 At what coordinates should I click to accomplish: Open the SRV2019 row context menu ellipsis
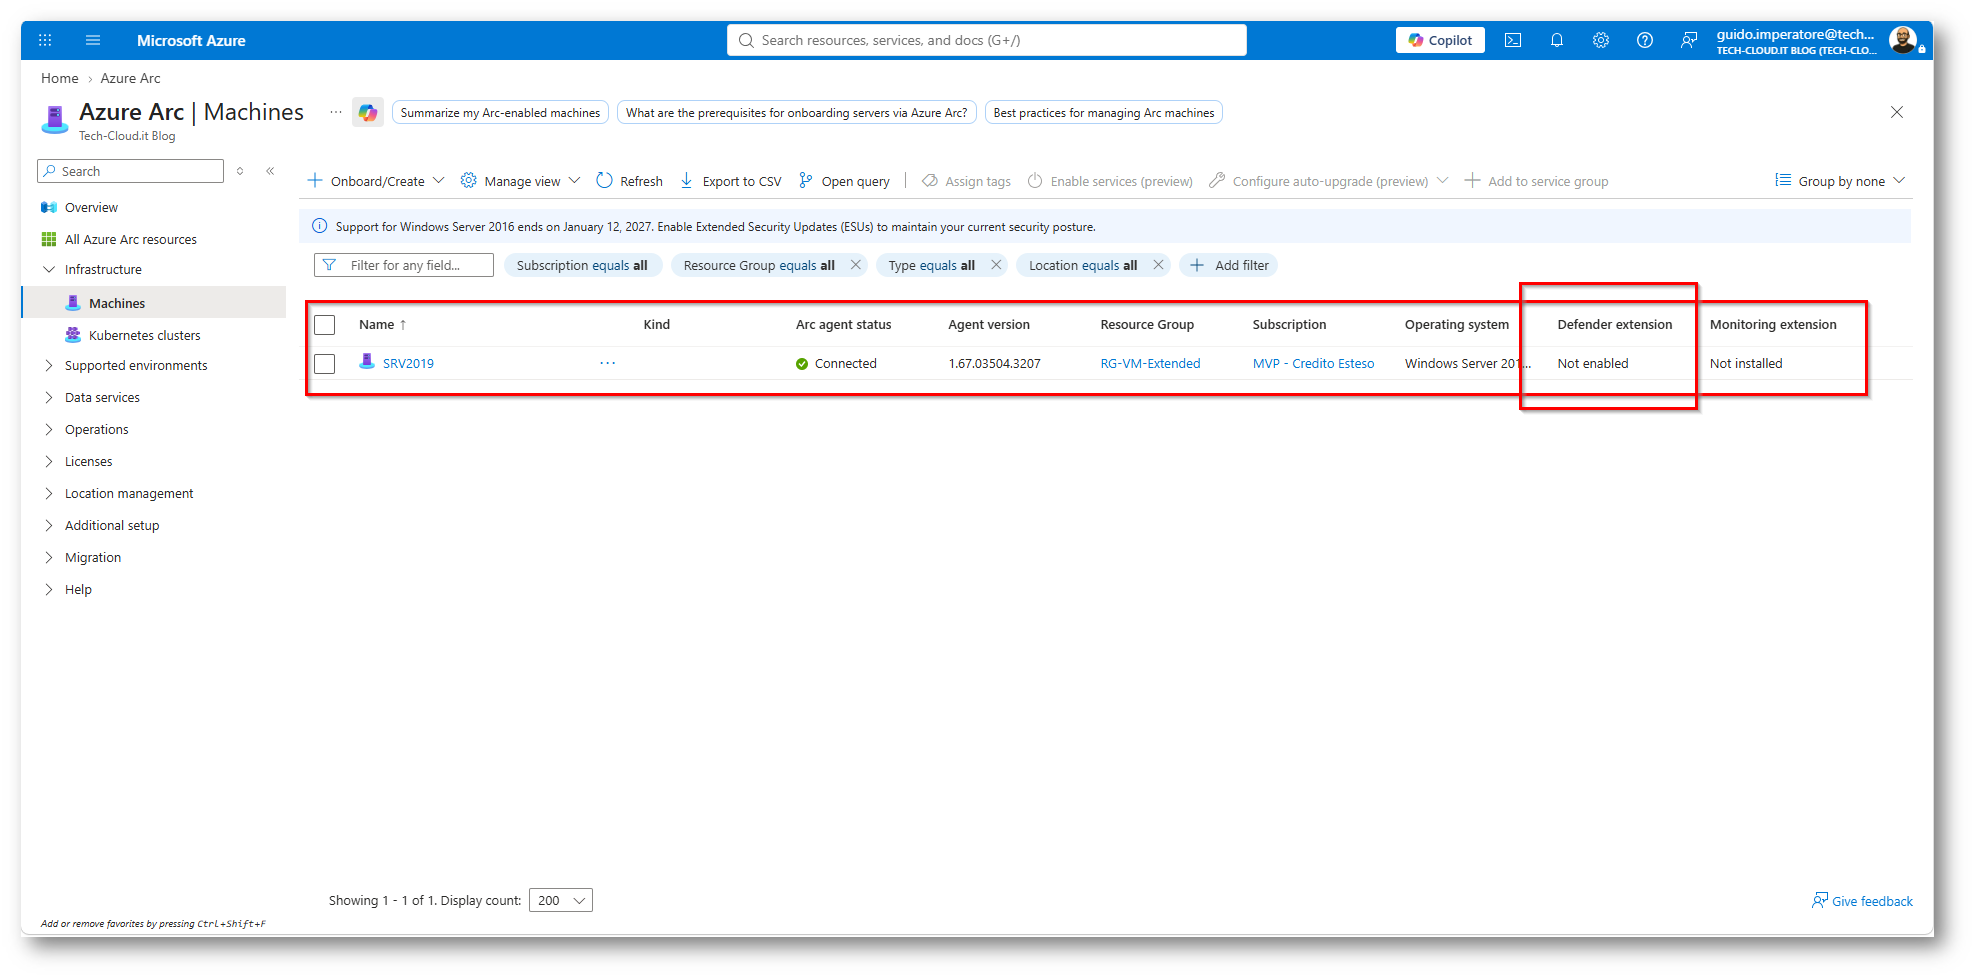(608, 363)
